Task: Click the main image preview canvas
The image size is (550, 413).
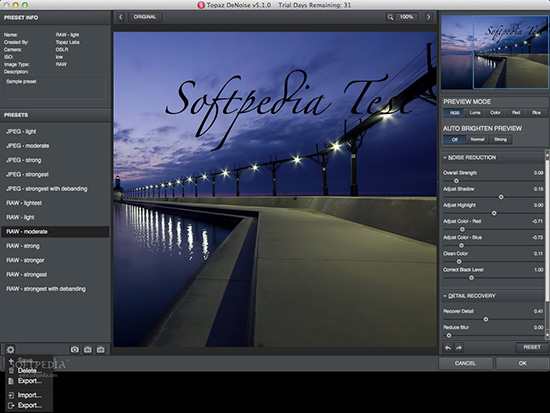Action: pyautogui.click(x=275, y=189)
